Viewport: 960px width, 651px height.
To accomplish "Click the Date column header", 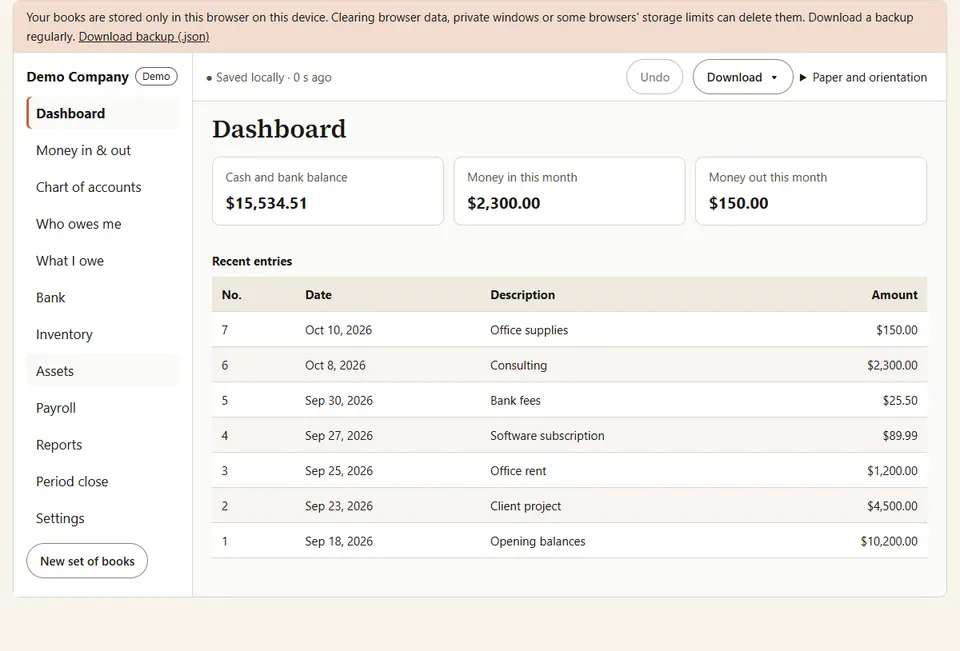I will tap(318, 295).
